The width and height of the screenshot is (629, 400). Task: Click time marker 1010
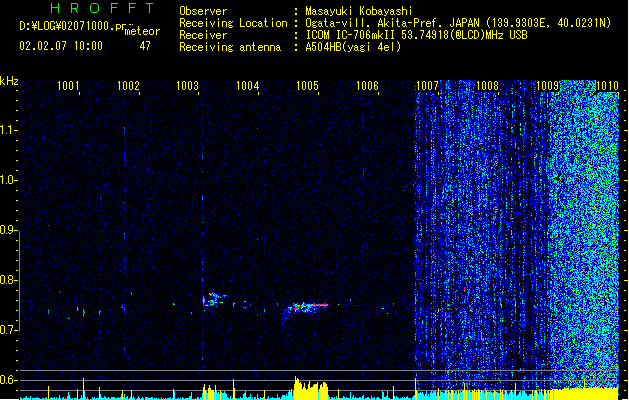tap(607, 85)
